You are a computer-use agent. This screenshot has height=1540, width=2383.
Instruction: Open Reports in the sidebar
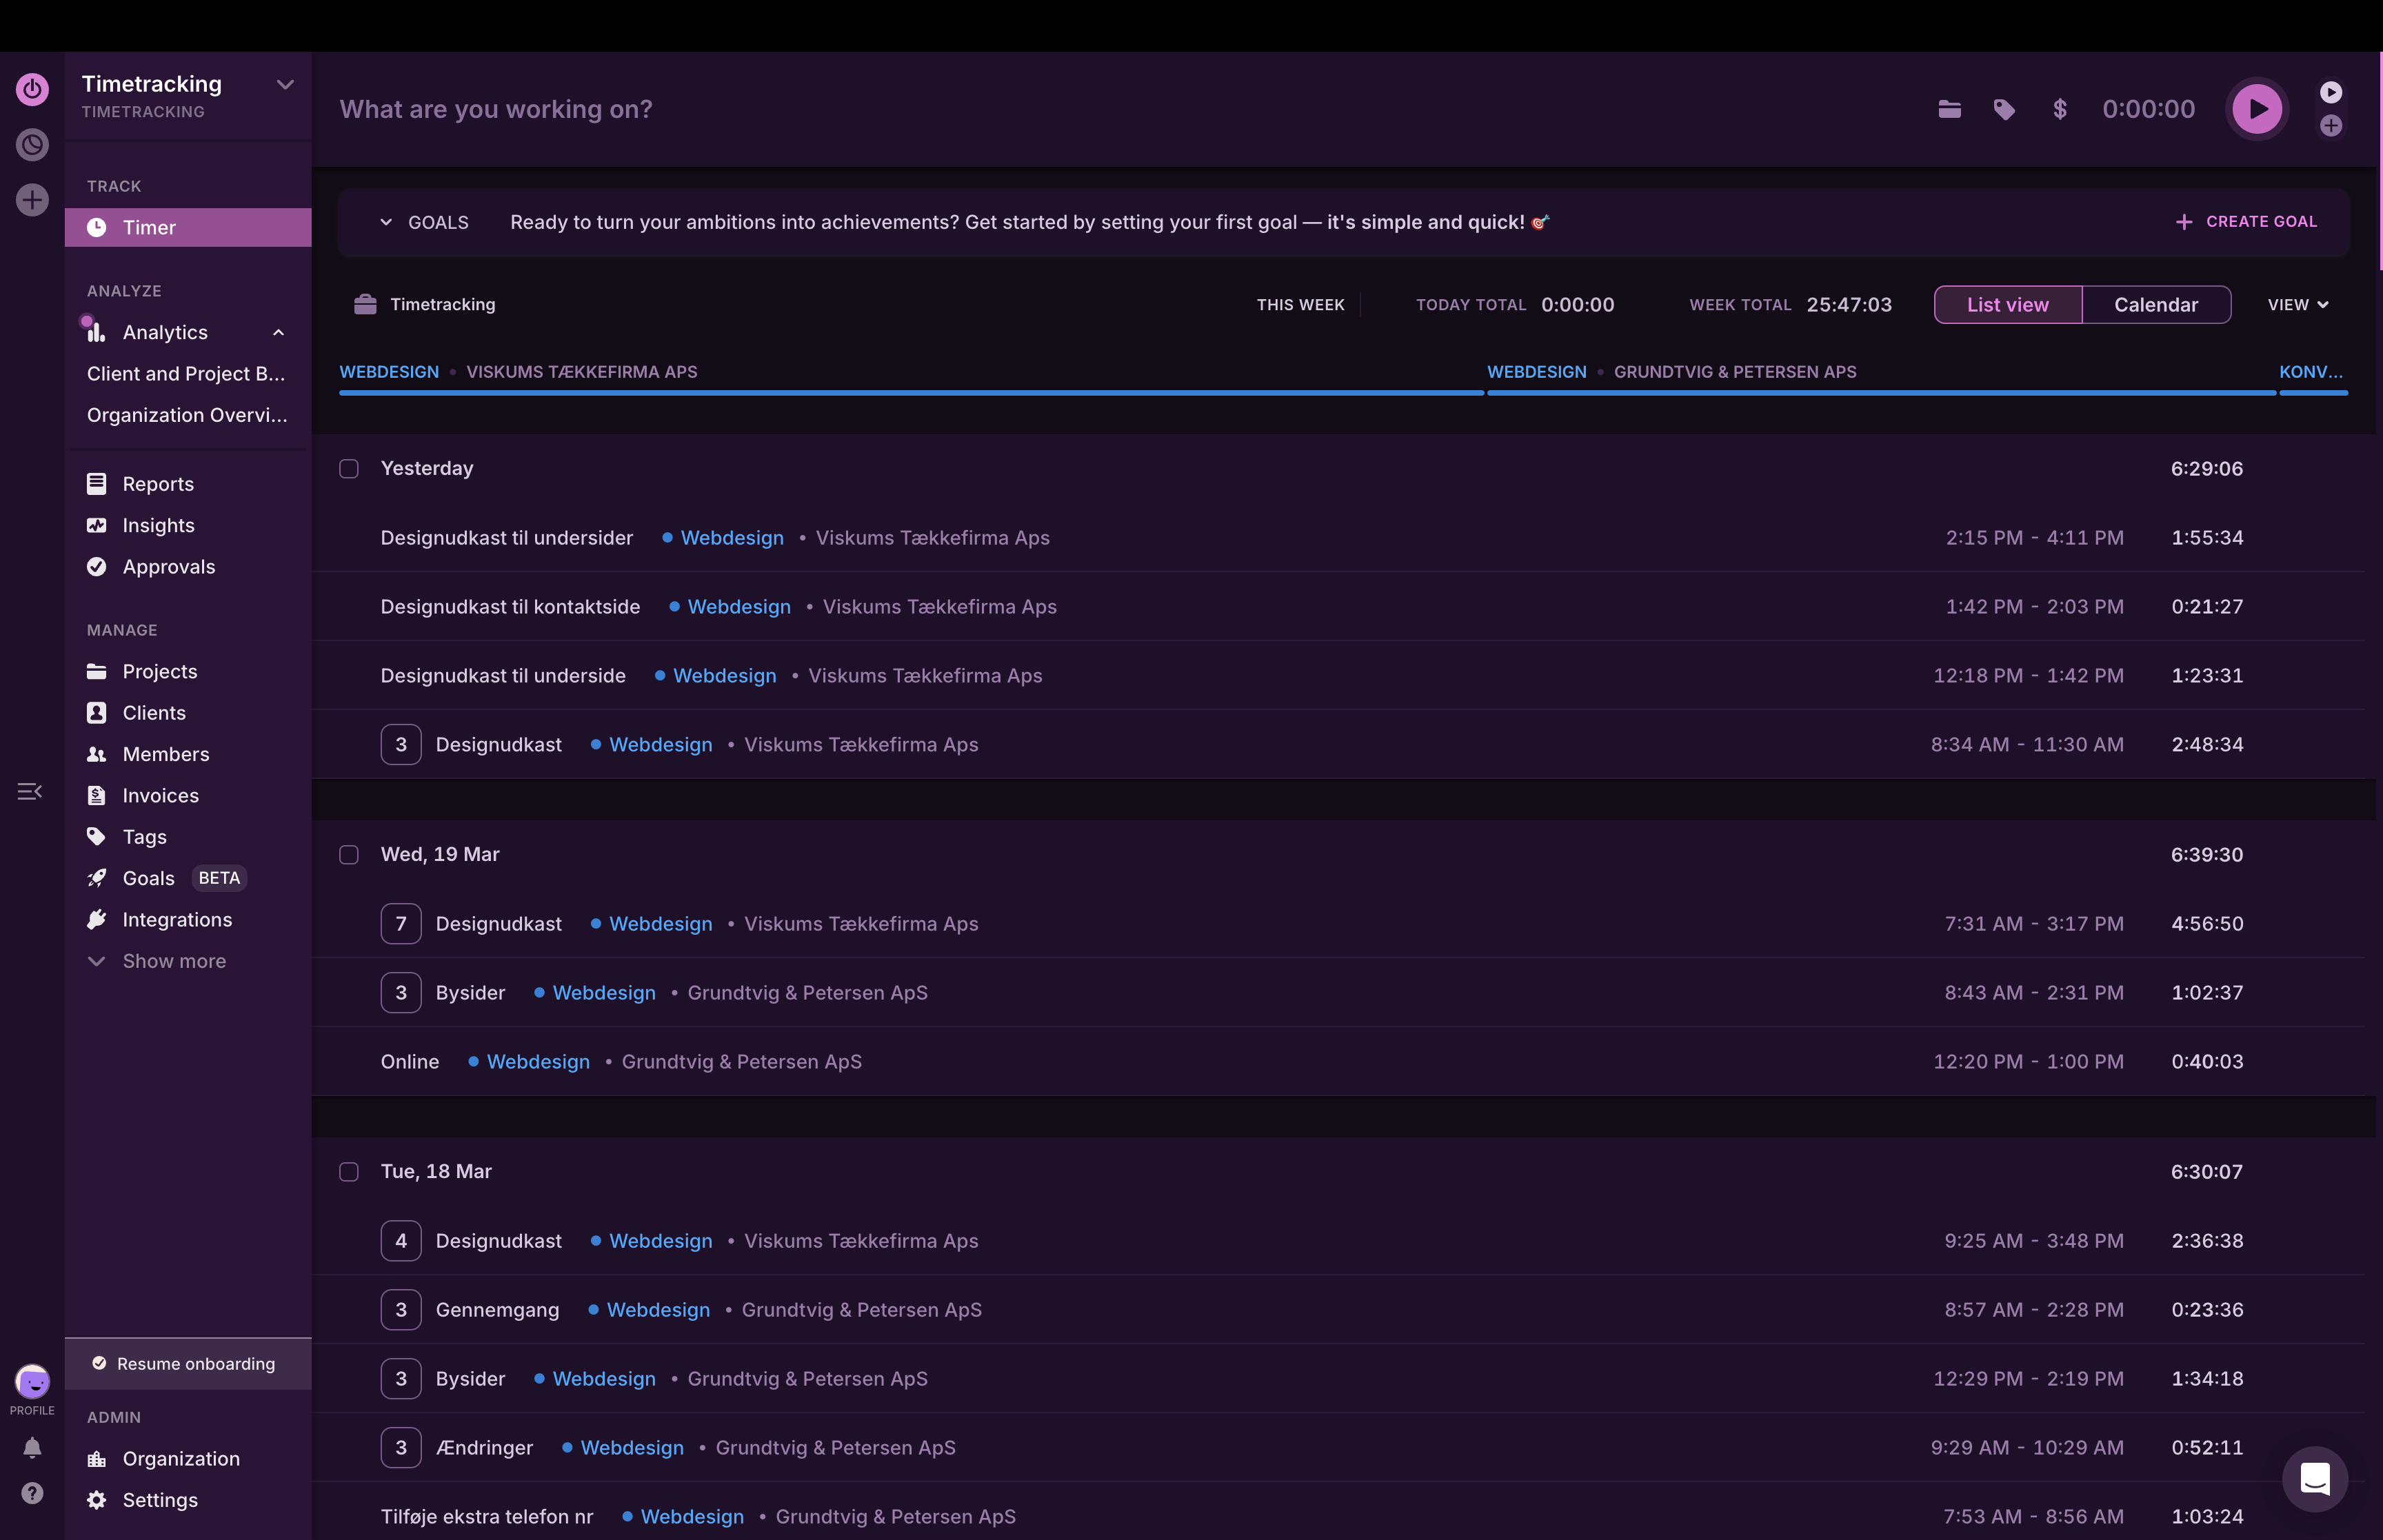point(158,484)
